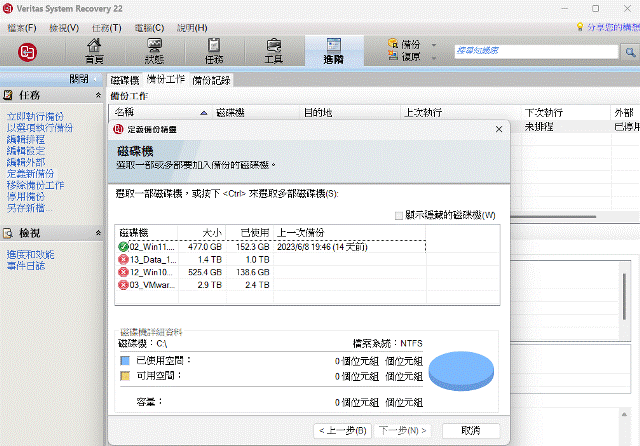640x446 pixels.
Task: Click the red X icon for 13_Data_1
Action: (x=123, y=260)
